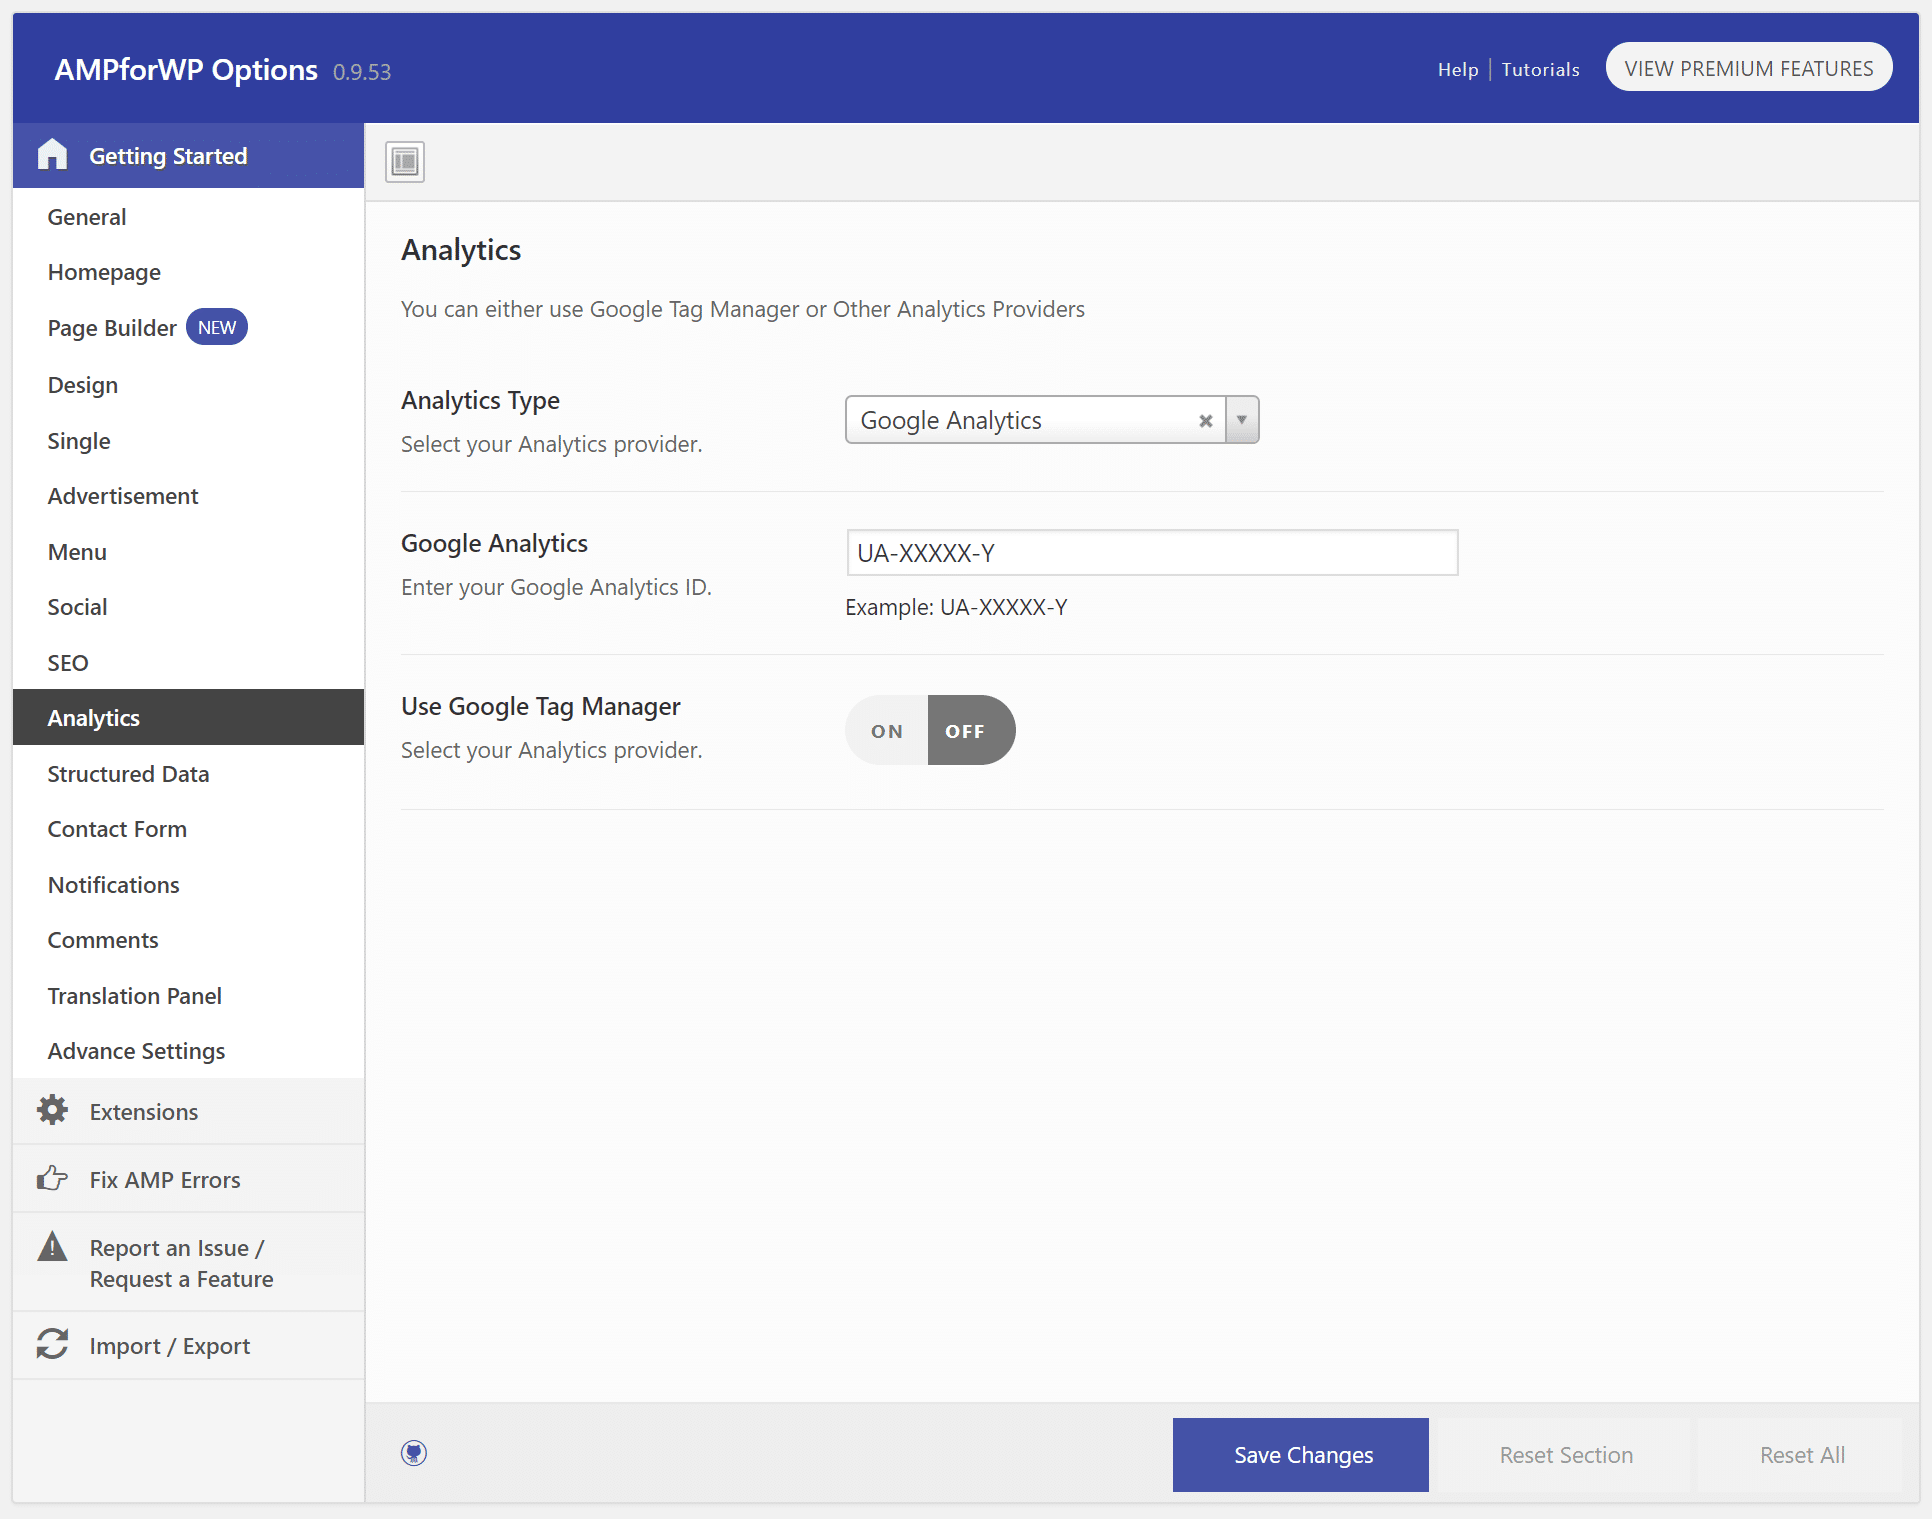
Task: Go to the SEO settings section
Action: tap(188, 663)
